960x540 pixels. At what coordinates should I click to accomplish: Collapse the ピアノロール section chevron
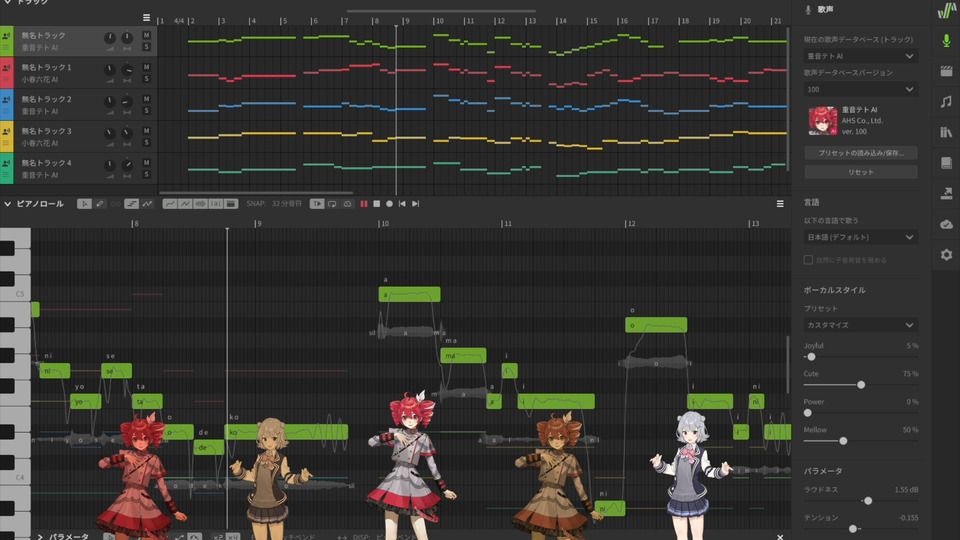pyautogui.click(x=7, y=204)
